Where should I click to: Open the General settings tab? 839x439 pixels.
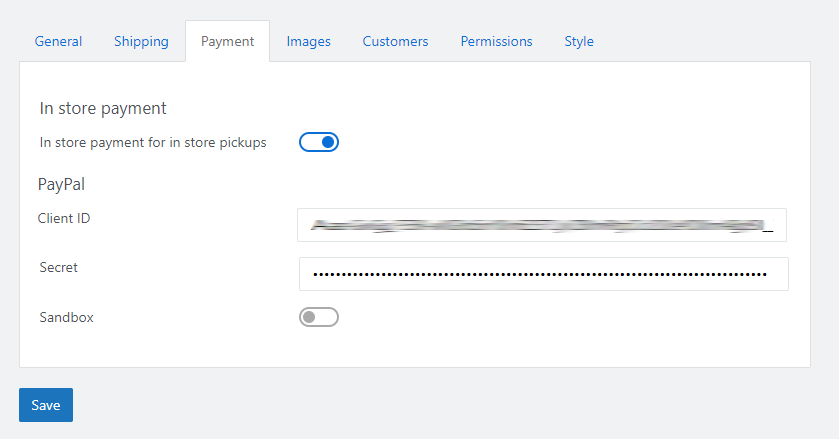[x=58, y=41]
